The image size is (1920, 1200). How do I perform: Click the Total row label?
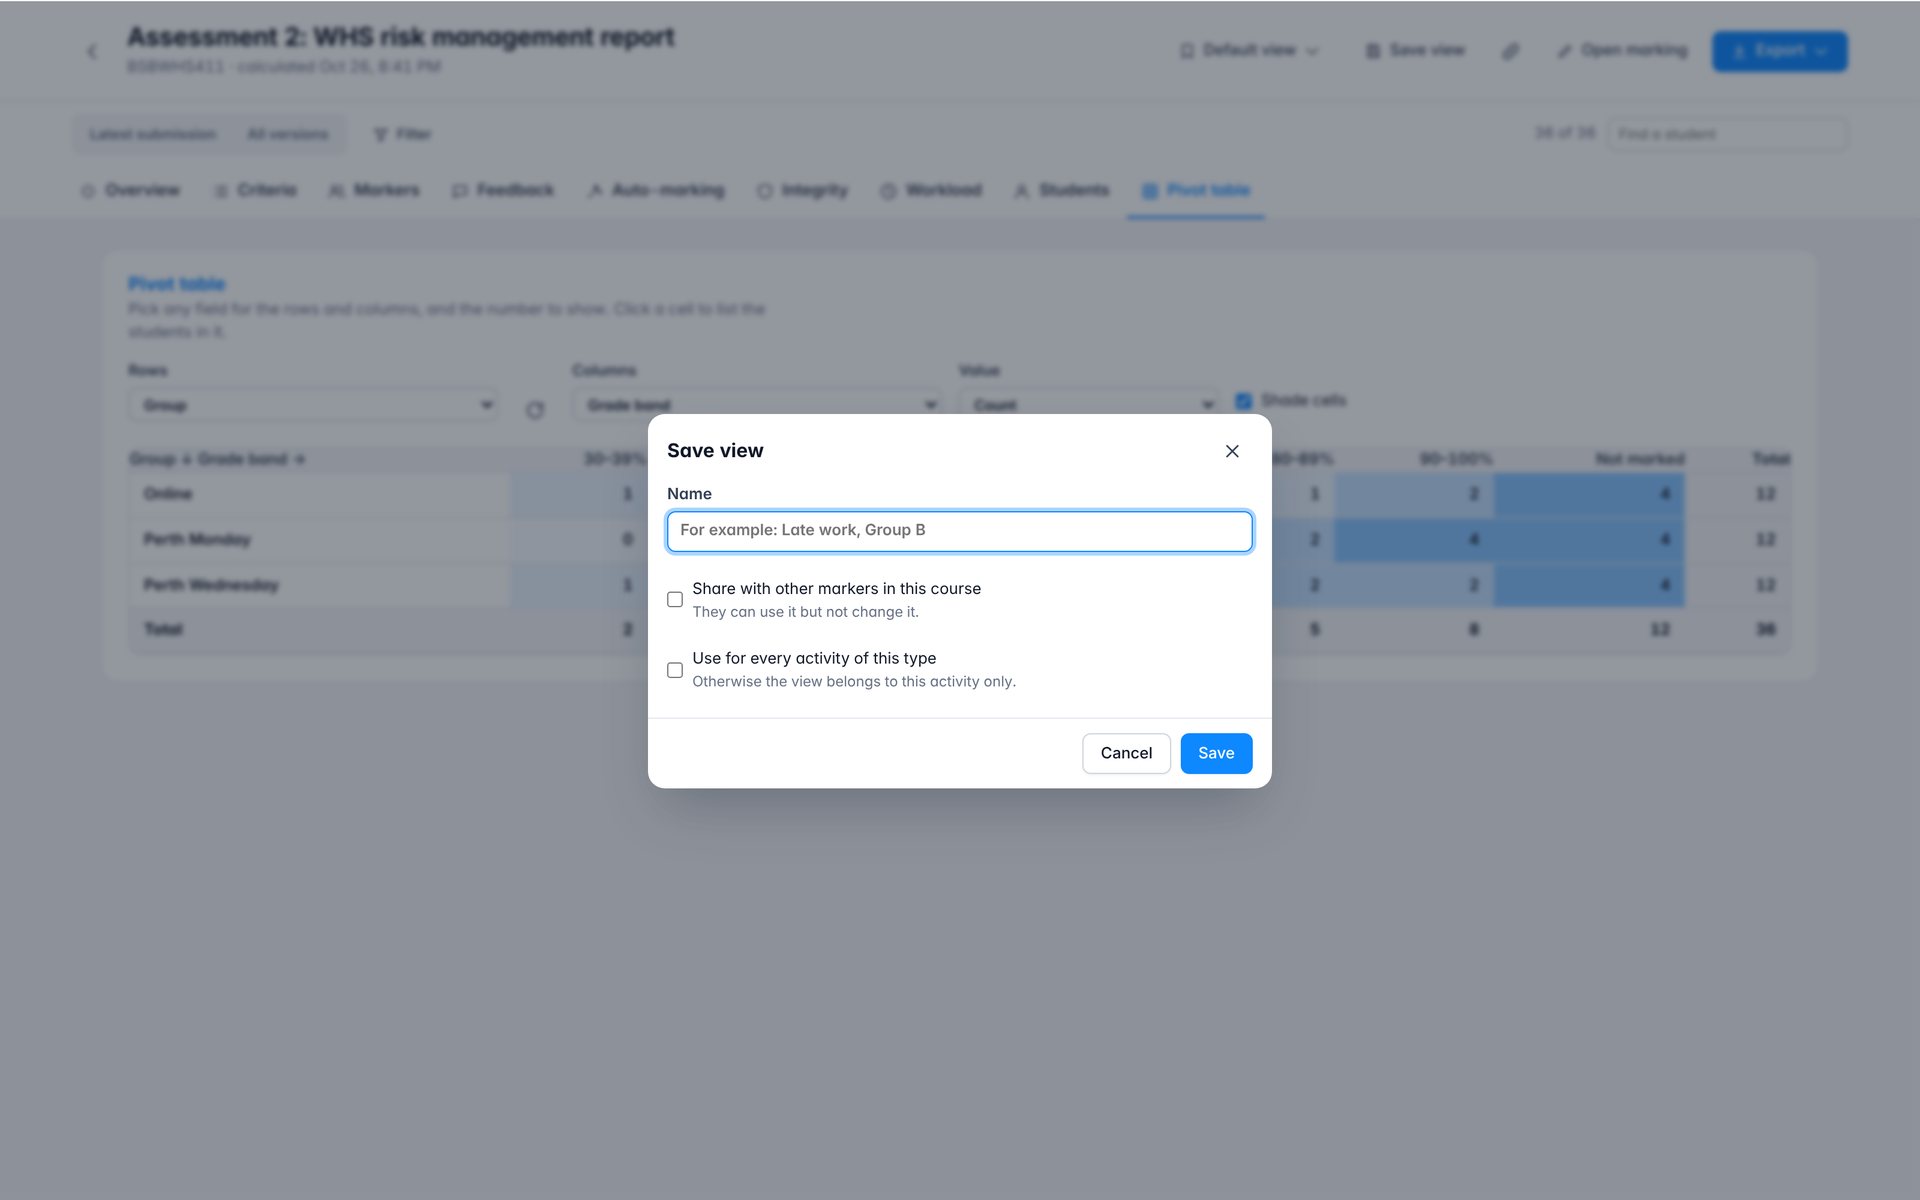[163, 630]
